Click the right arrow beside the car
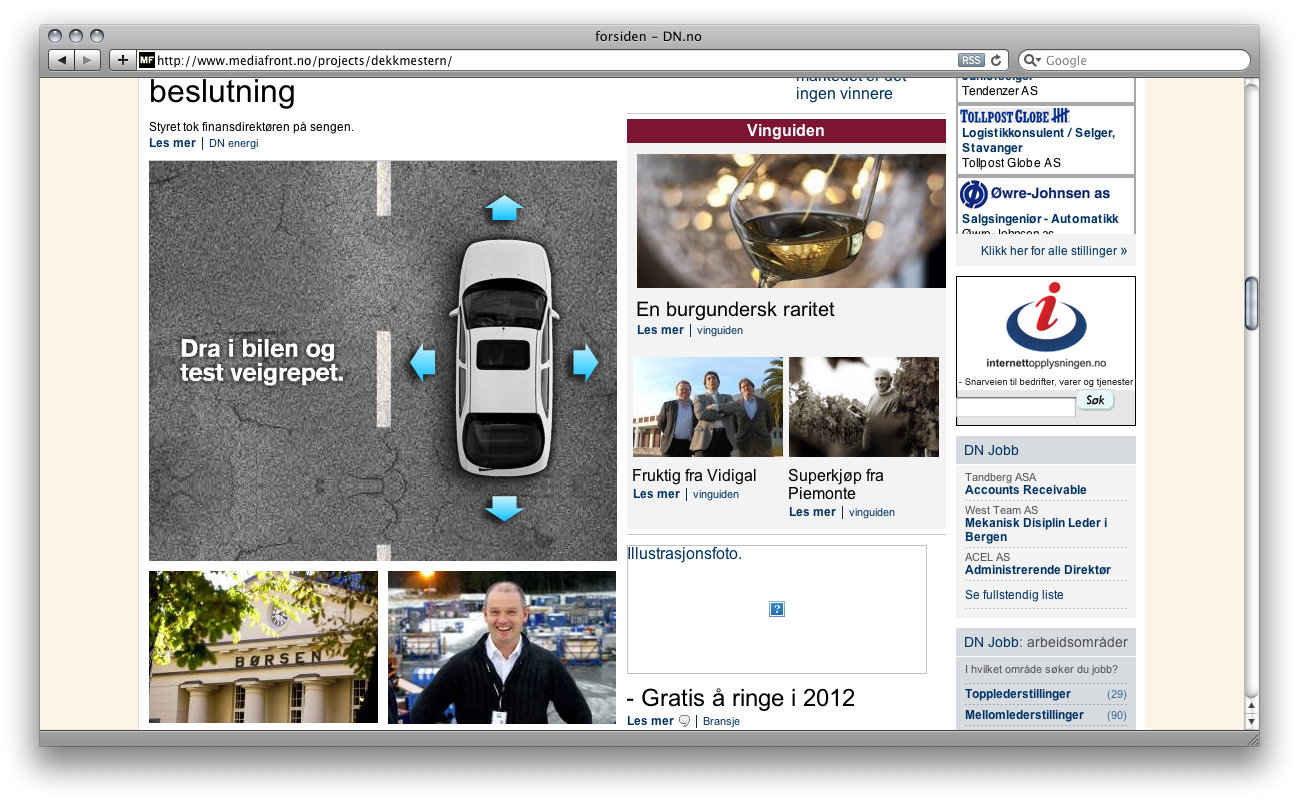This screenshot has height=801, width=1299. (x=585, y=362)
